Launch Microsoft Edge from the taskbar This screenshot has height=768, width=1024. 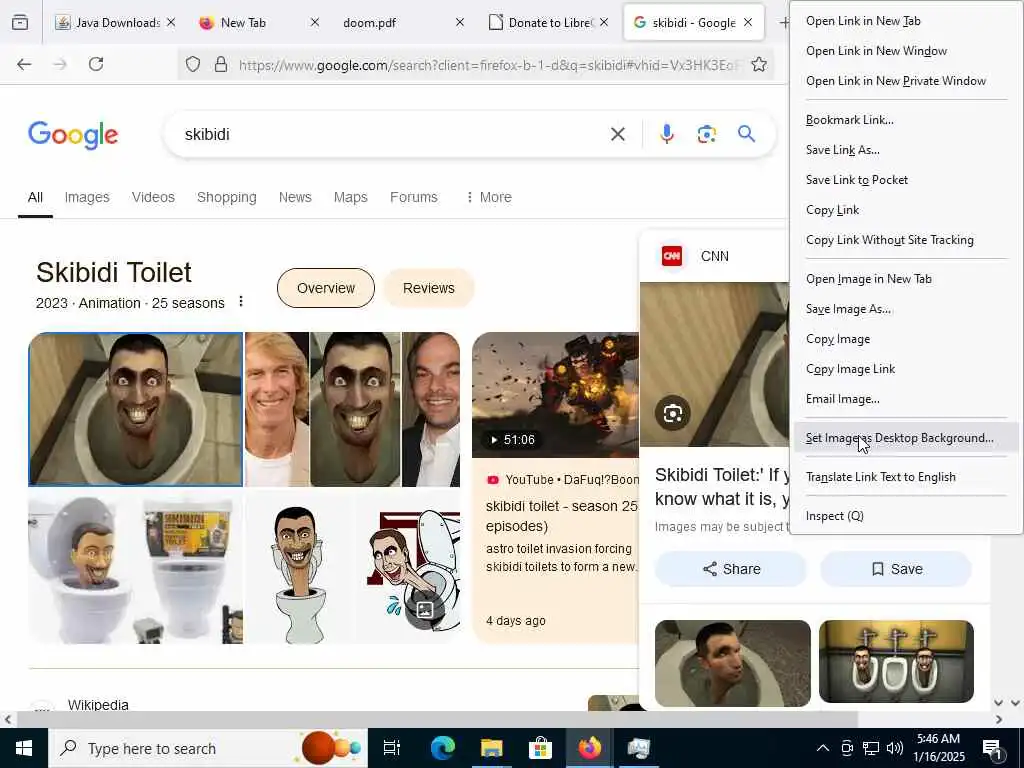tap(442, 748)
